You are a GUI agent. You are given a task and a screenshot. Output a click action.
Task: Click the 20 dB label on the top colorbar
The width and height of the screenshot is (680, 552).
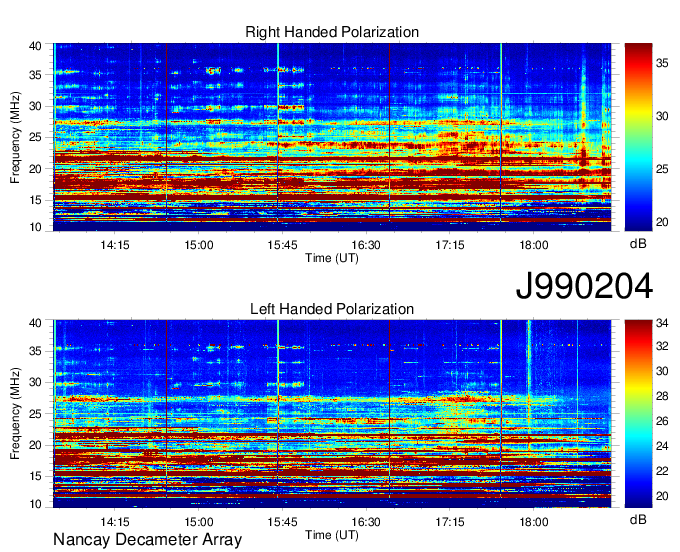click(662, 222)
